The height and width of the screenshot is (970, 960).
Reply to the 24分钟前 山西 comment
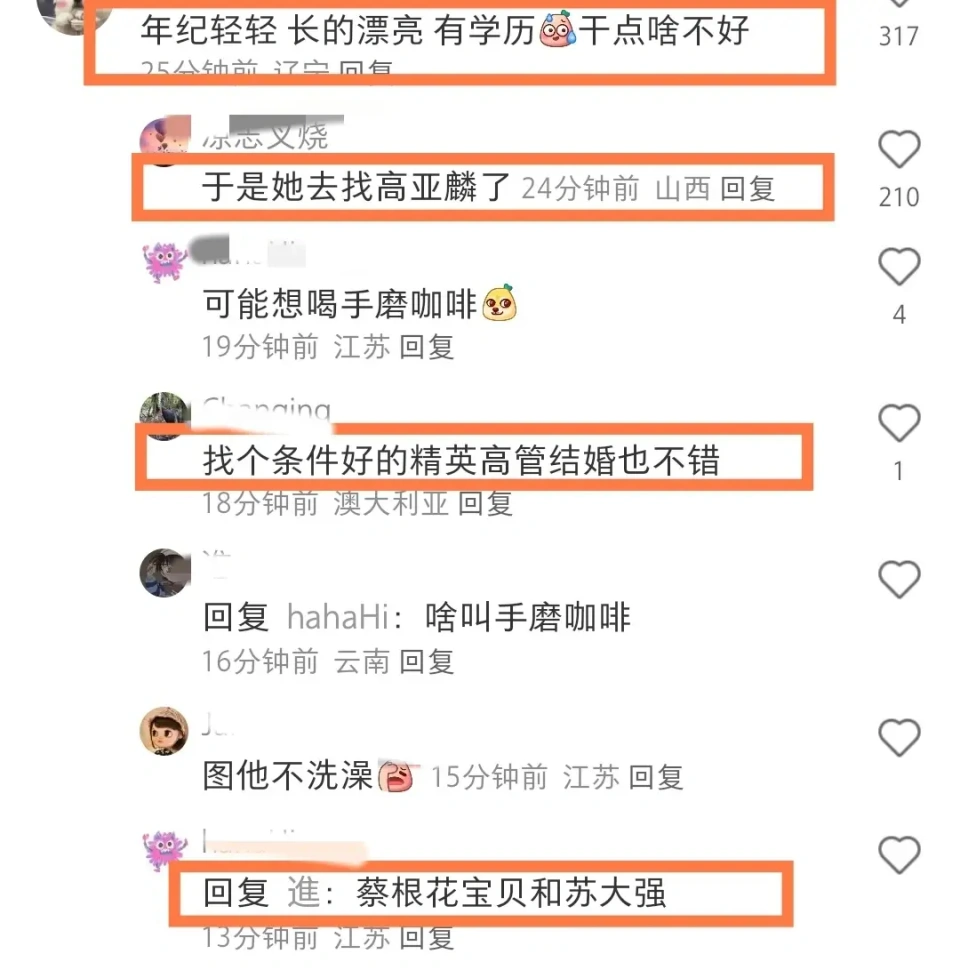click(747, 189)
